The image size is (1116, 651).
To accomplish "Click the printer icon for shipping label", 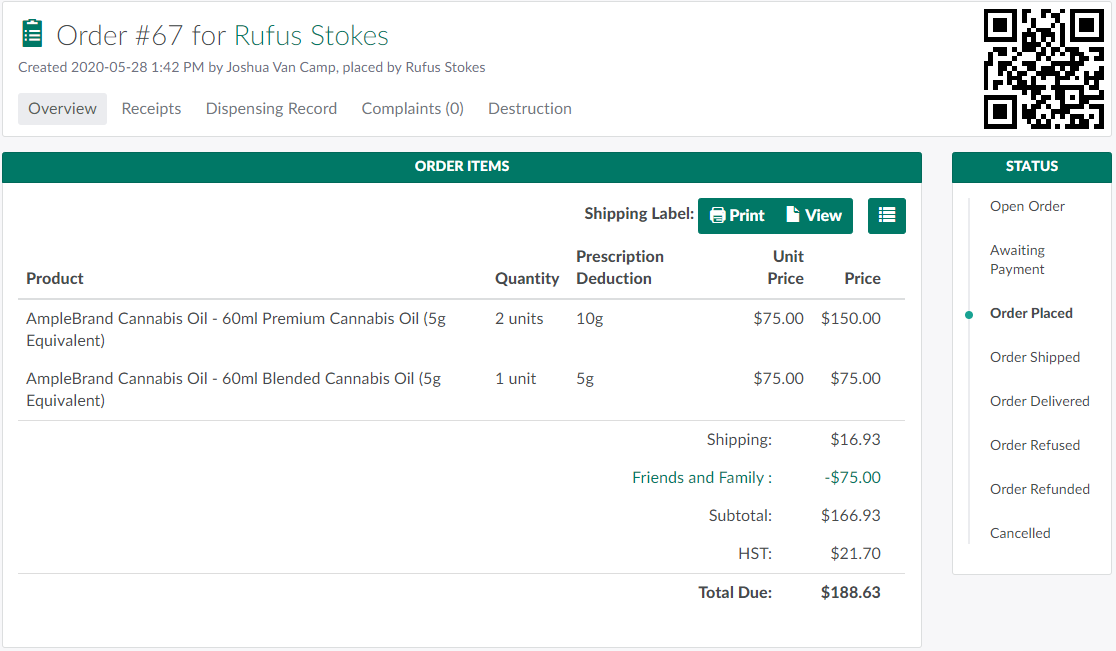I will pos(718,216).
